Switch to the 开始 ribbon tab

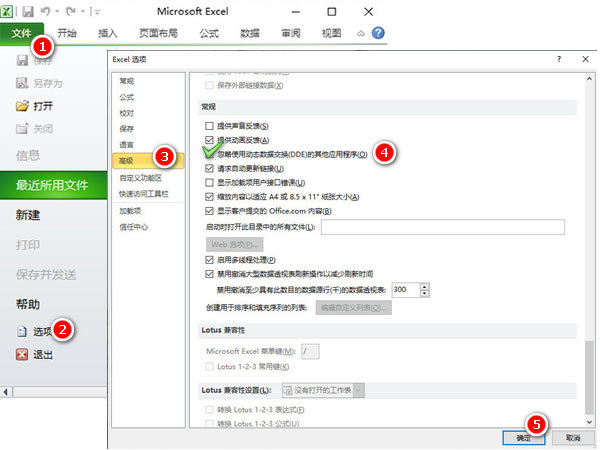(x=67, y=33)
